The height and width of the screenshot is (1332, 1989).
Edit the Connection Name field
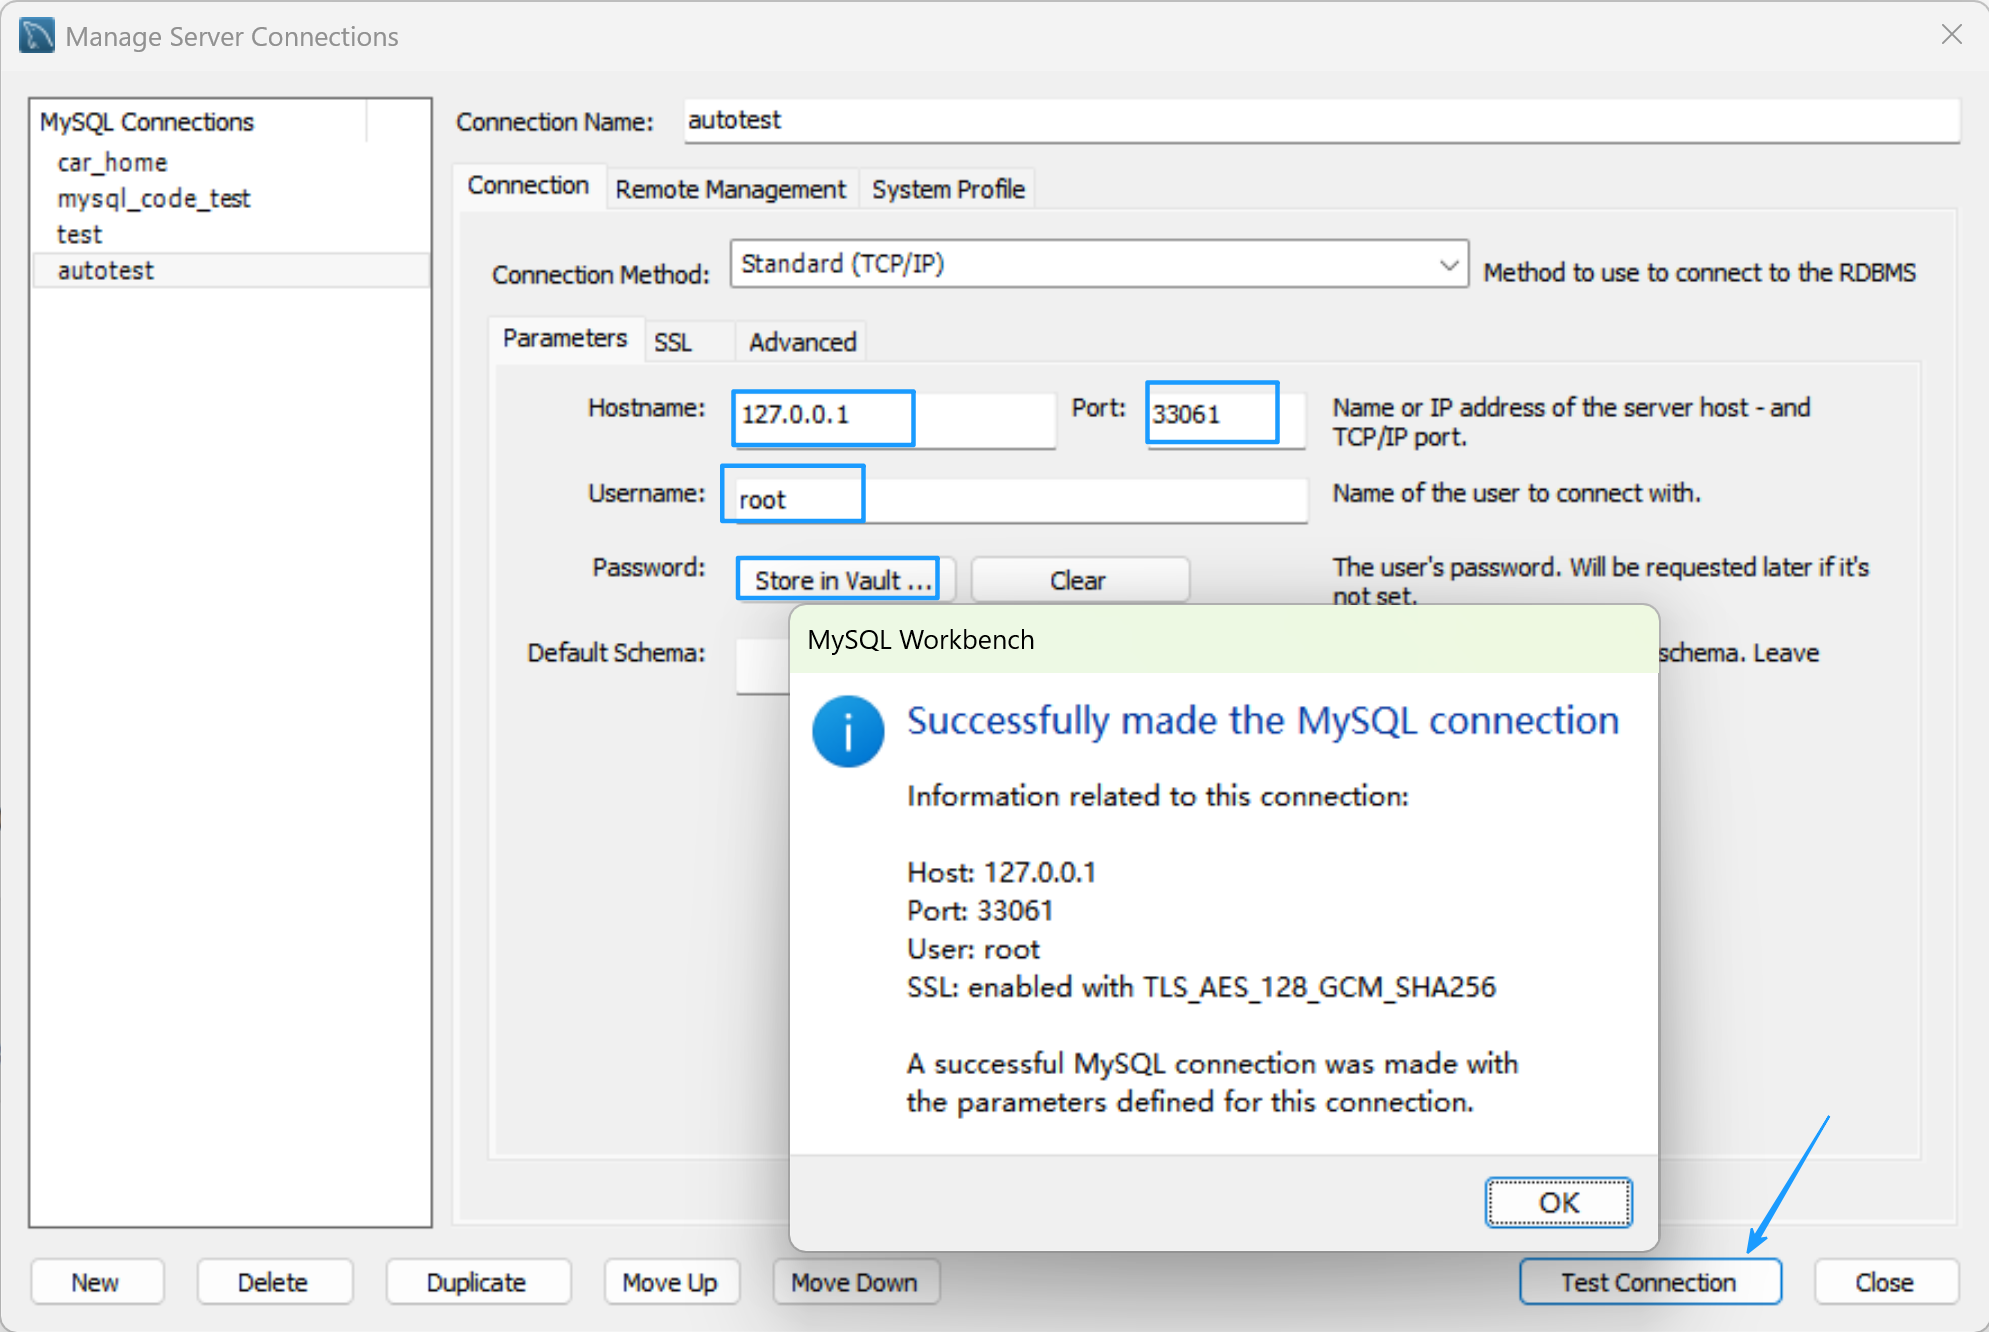(1321, 120)
